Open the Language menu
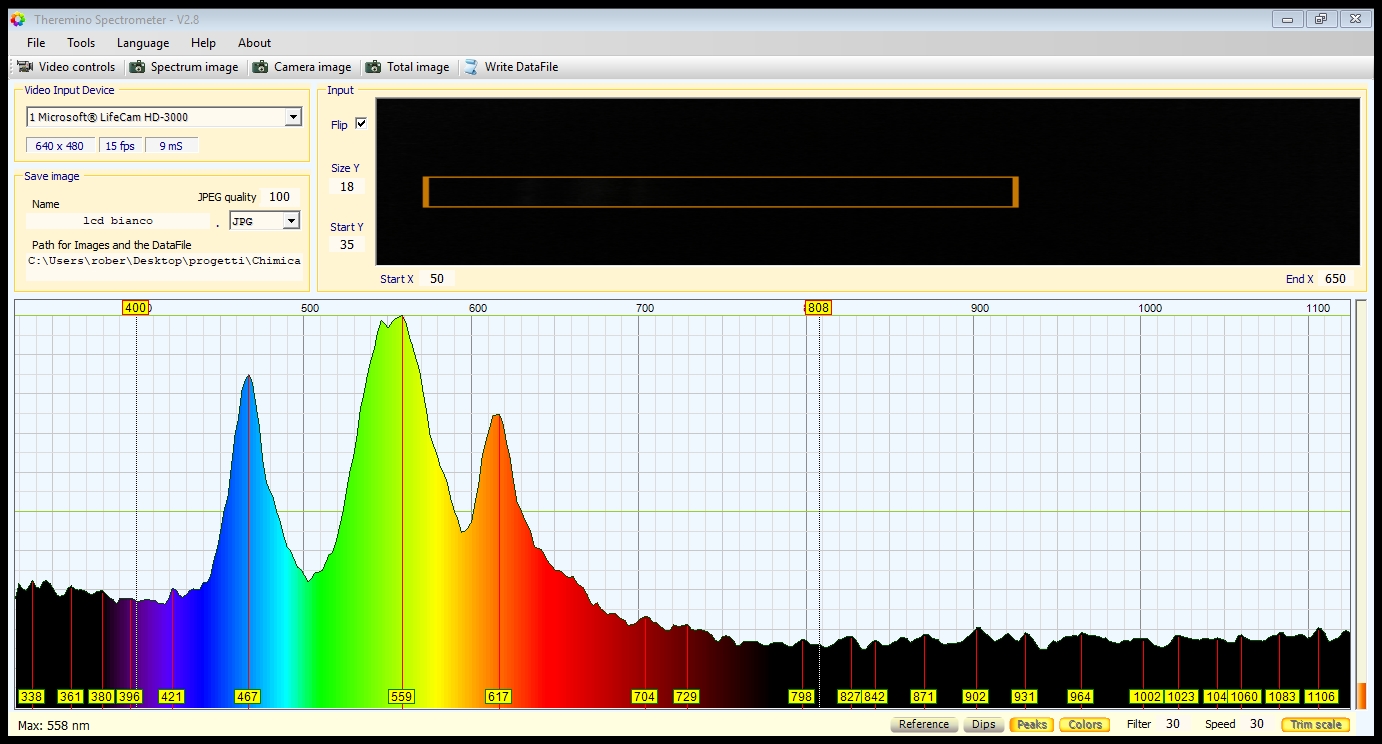1382x744 pixels. [143, 43]
